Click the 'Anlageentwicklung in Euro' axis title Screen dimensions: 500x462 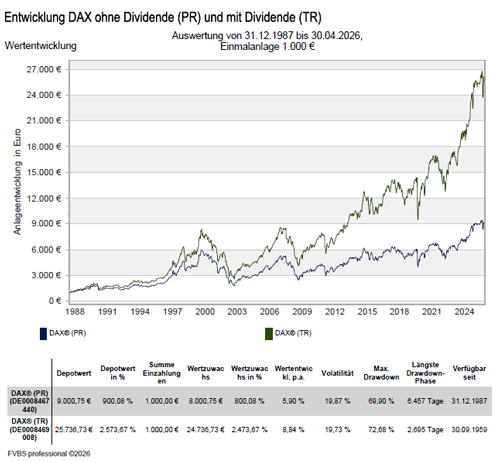point(17,182)
